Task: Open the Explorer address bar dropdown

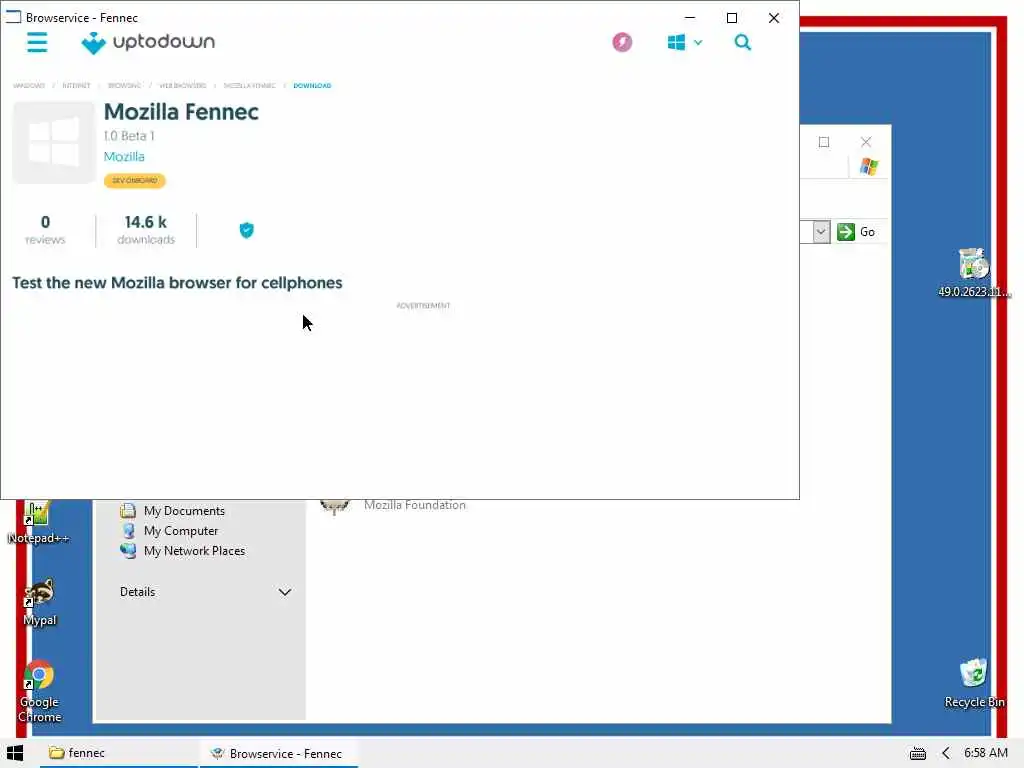Action: [821, 232]
